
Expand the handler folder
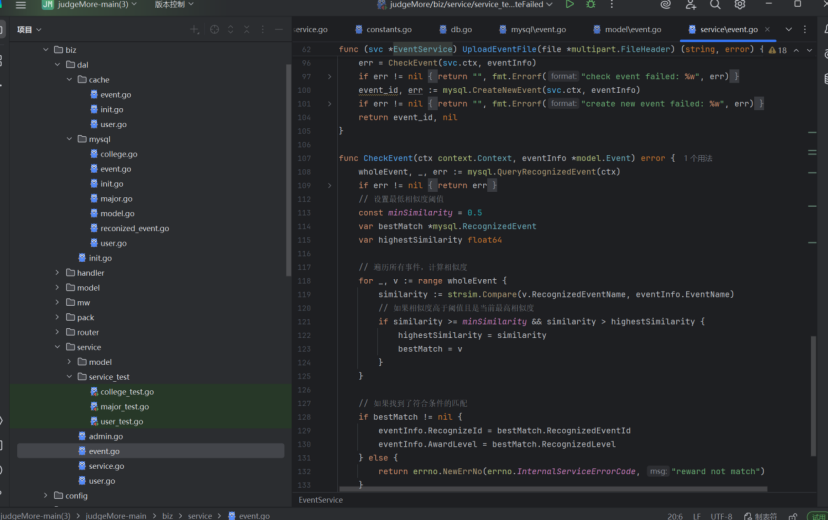point(58,272)
